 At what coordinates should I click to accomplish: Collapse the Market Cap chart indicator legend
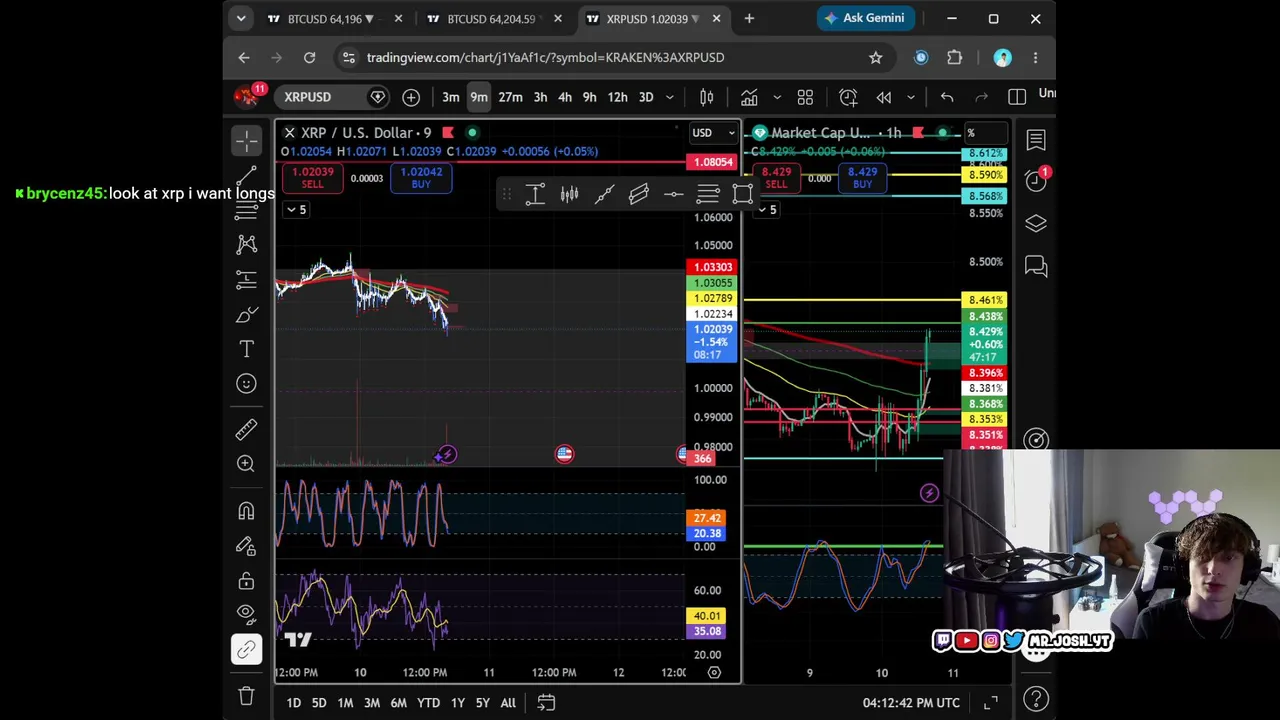pyautogui.click(x=766, y=209)
